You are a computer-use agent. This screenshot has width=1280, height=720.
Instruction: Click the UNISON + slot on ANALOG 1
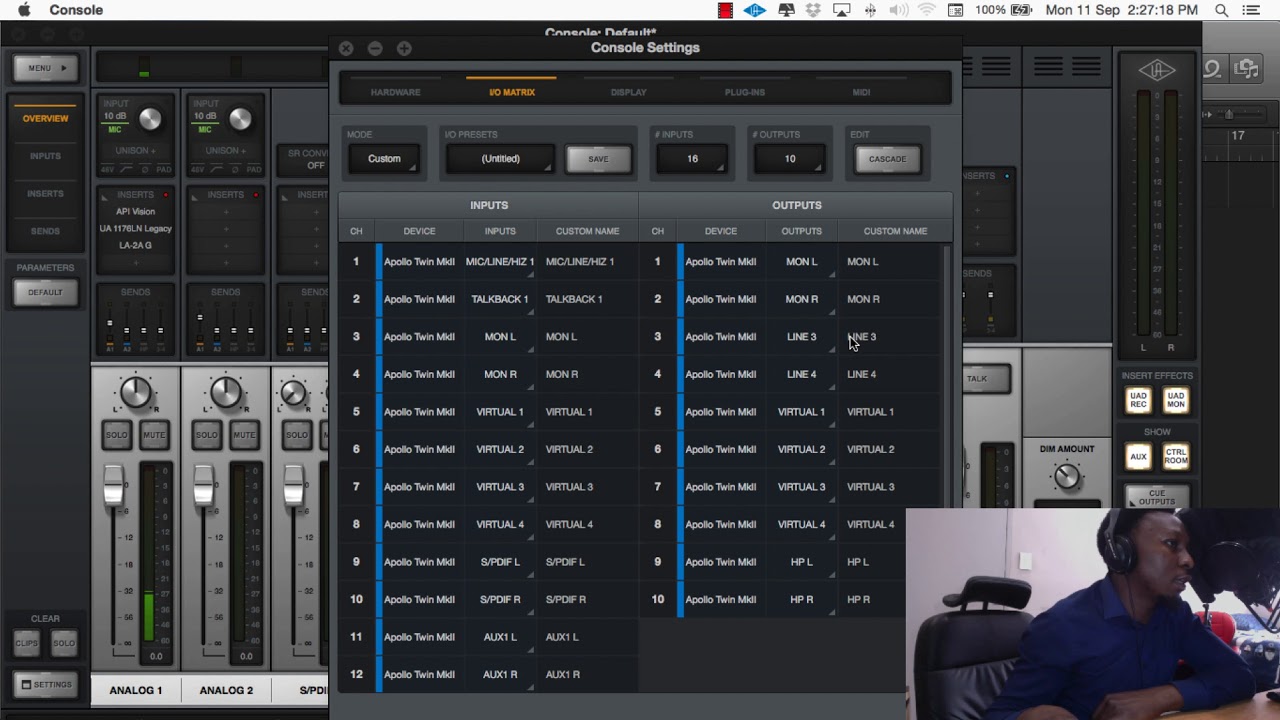click(135, 151)
